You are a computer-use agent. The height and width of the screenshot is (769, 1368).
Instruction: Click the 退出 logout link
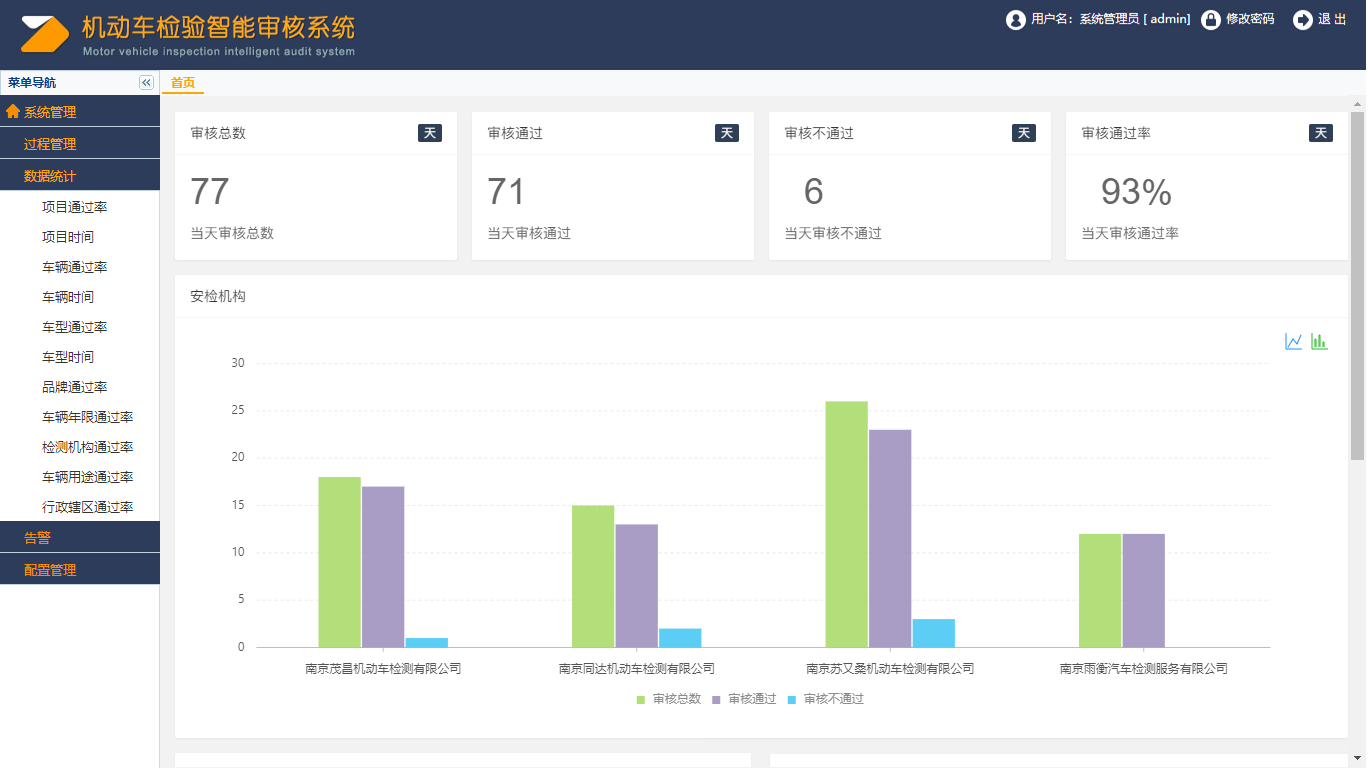1332,19
